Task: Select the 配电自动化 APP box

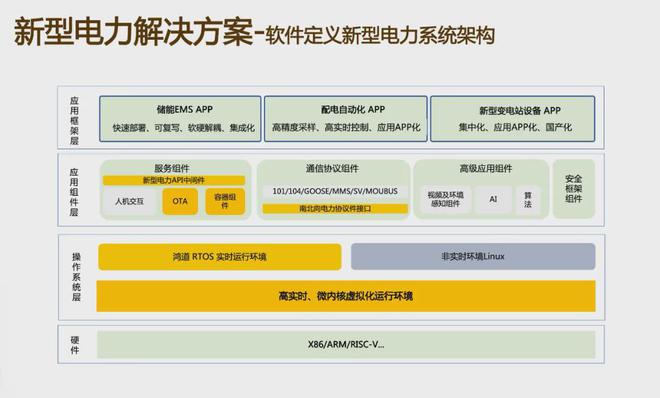Action: [346, 119]
